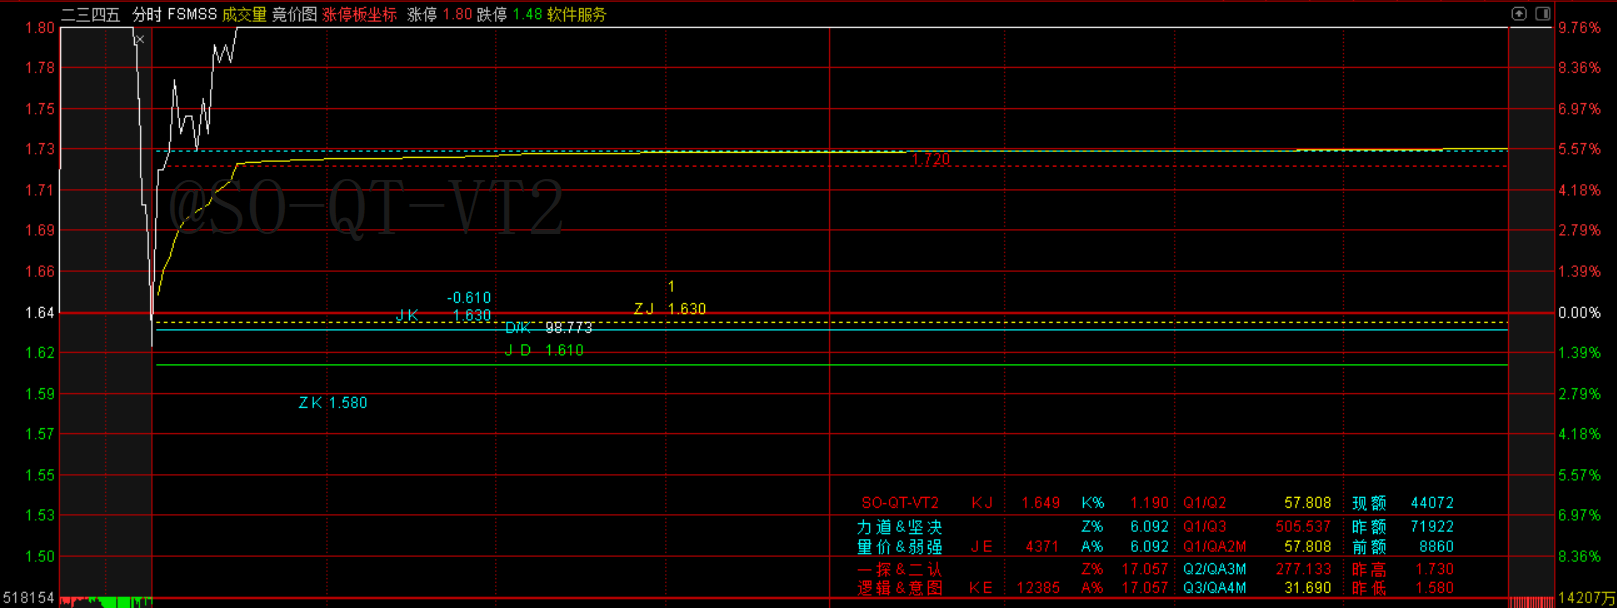Click the 14207万 amount at bottom right
This screenshot has height=608, width=1617.
1586,598
